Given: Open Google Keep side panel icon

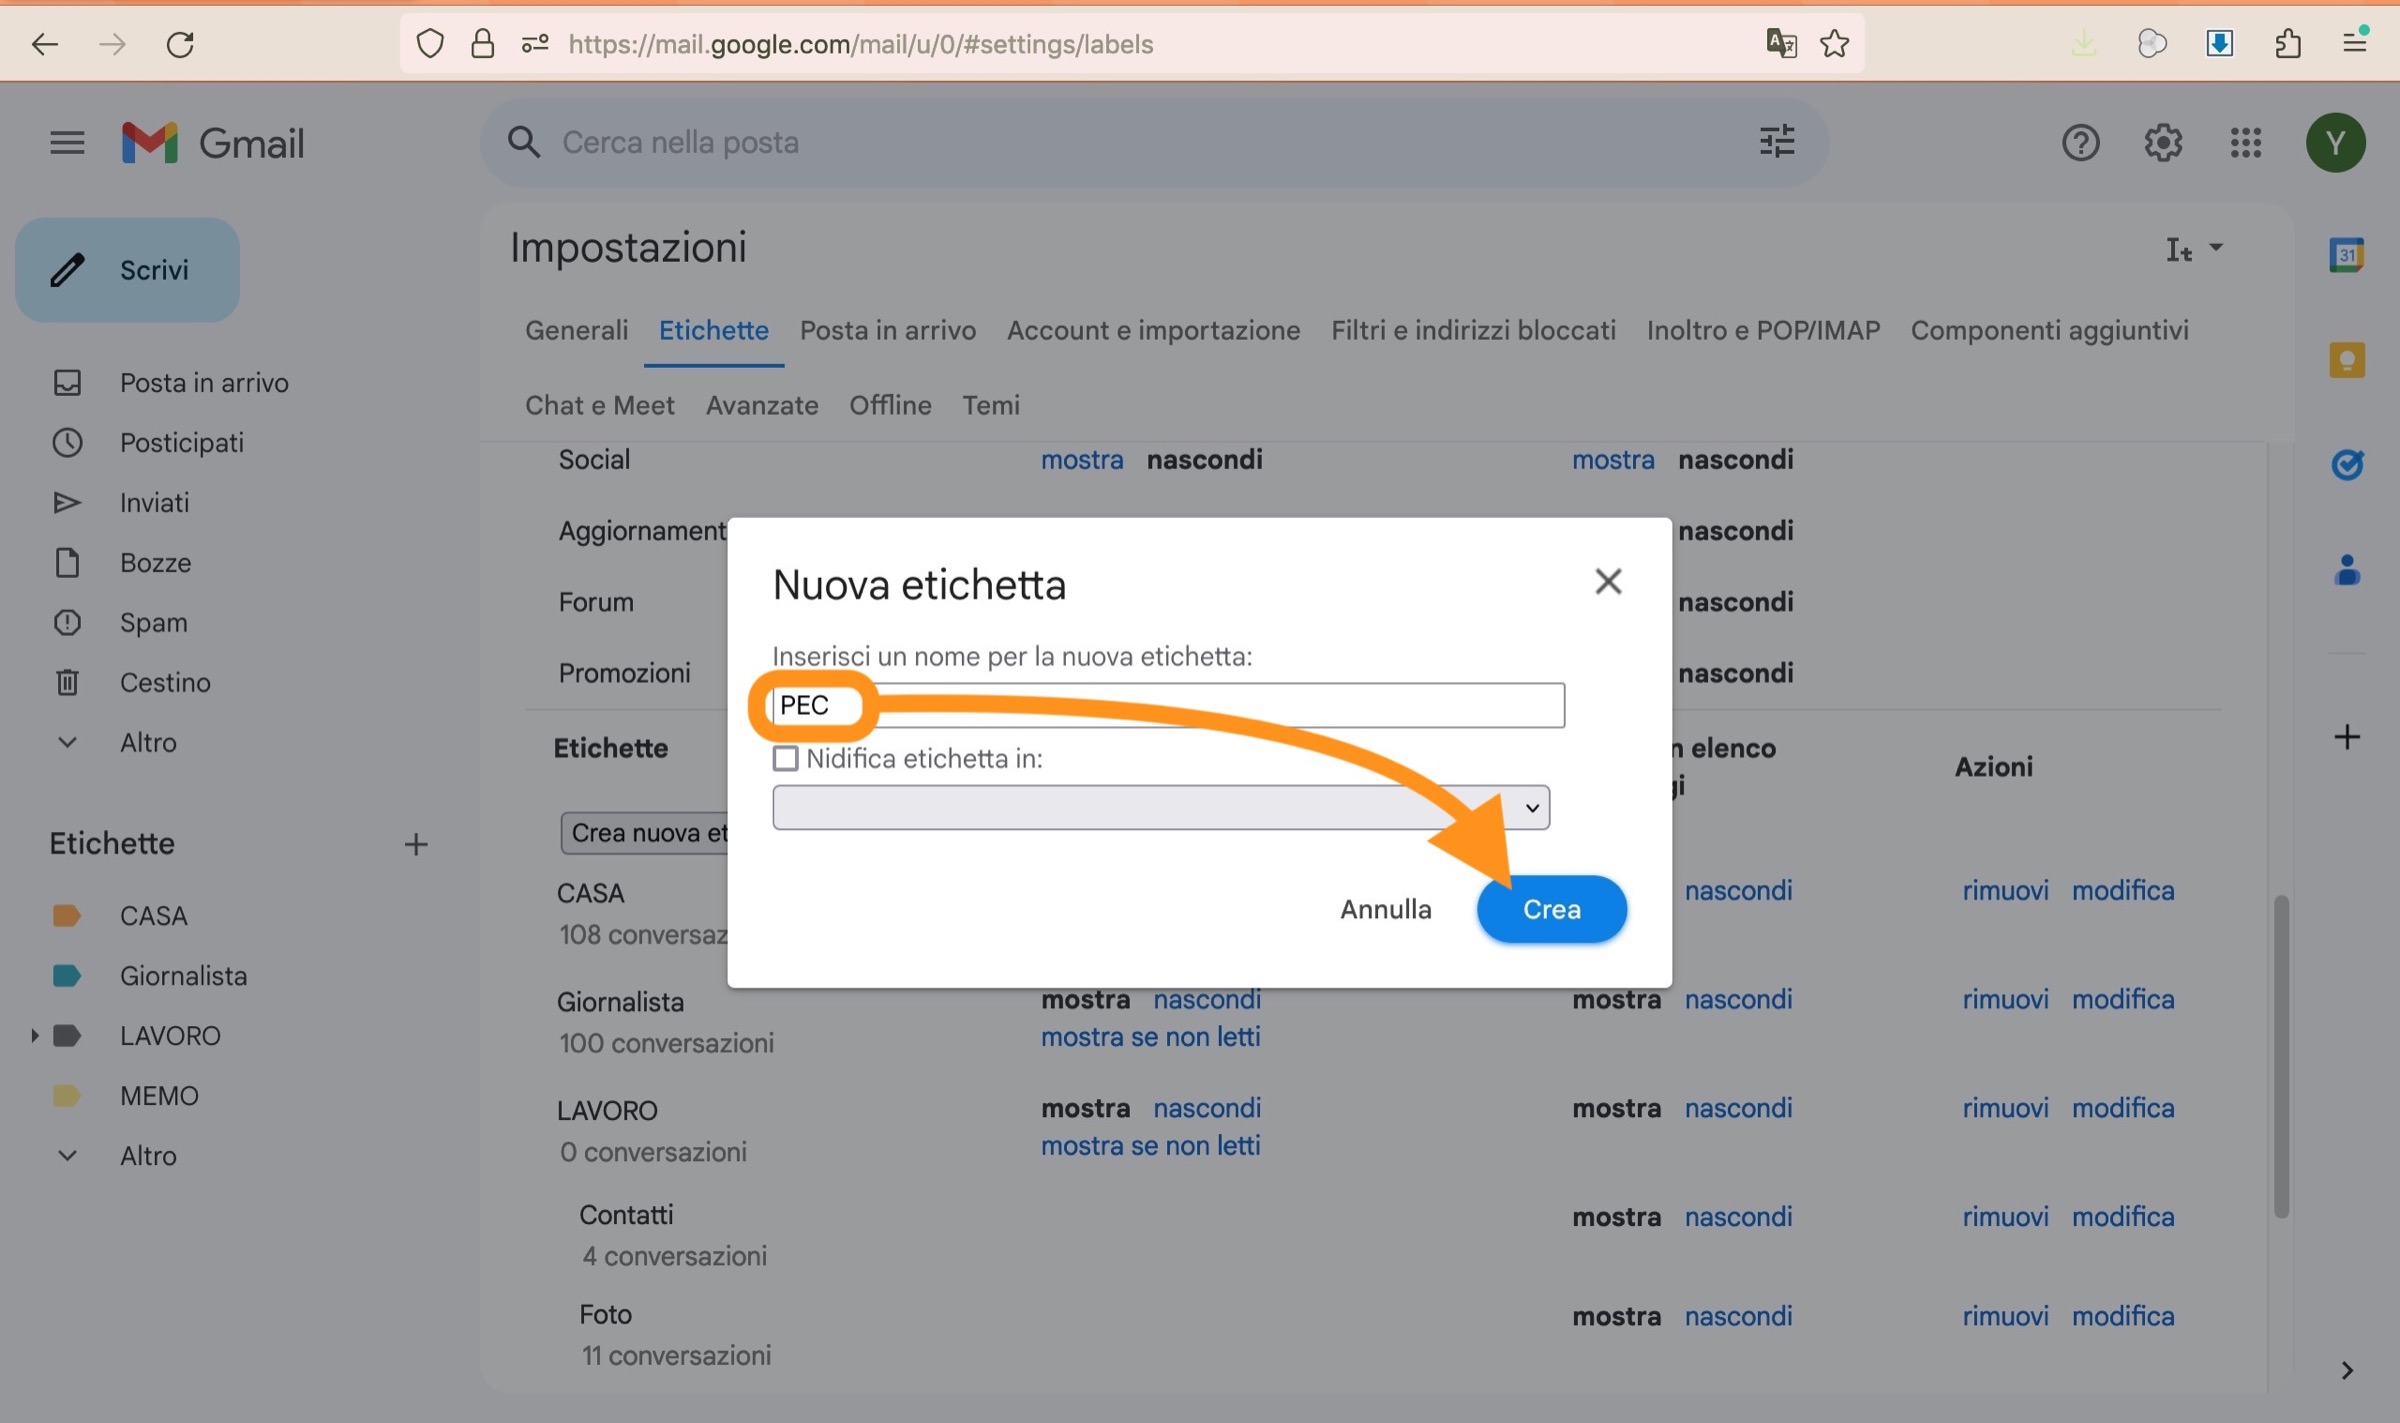Looking at the screenshot, I should click(2346, 360).
